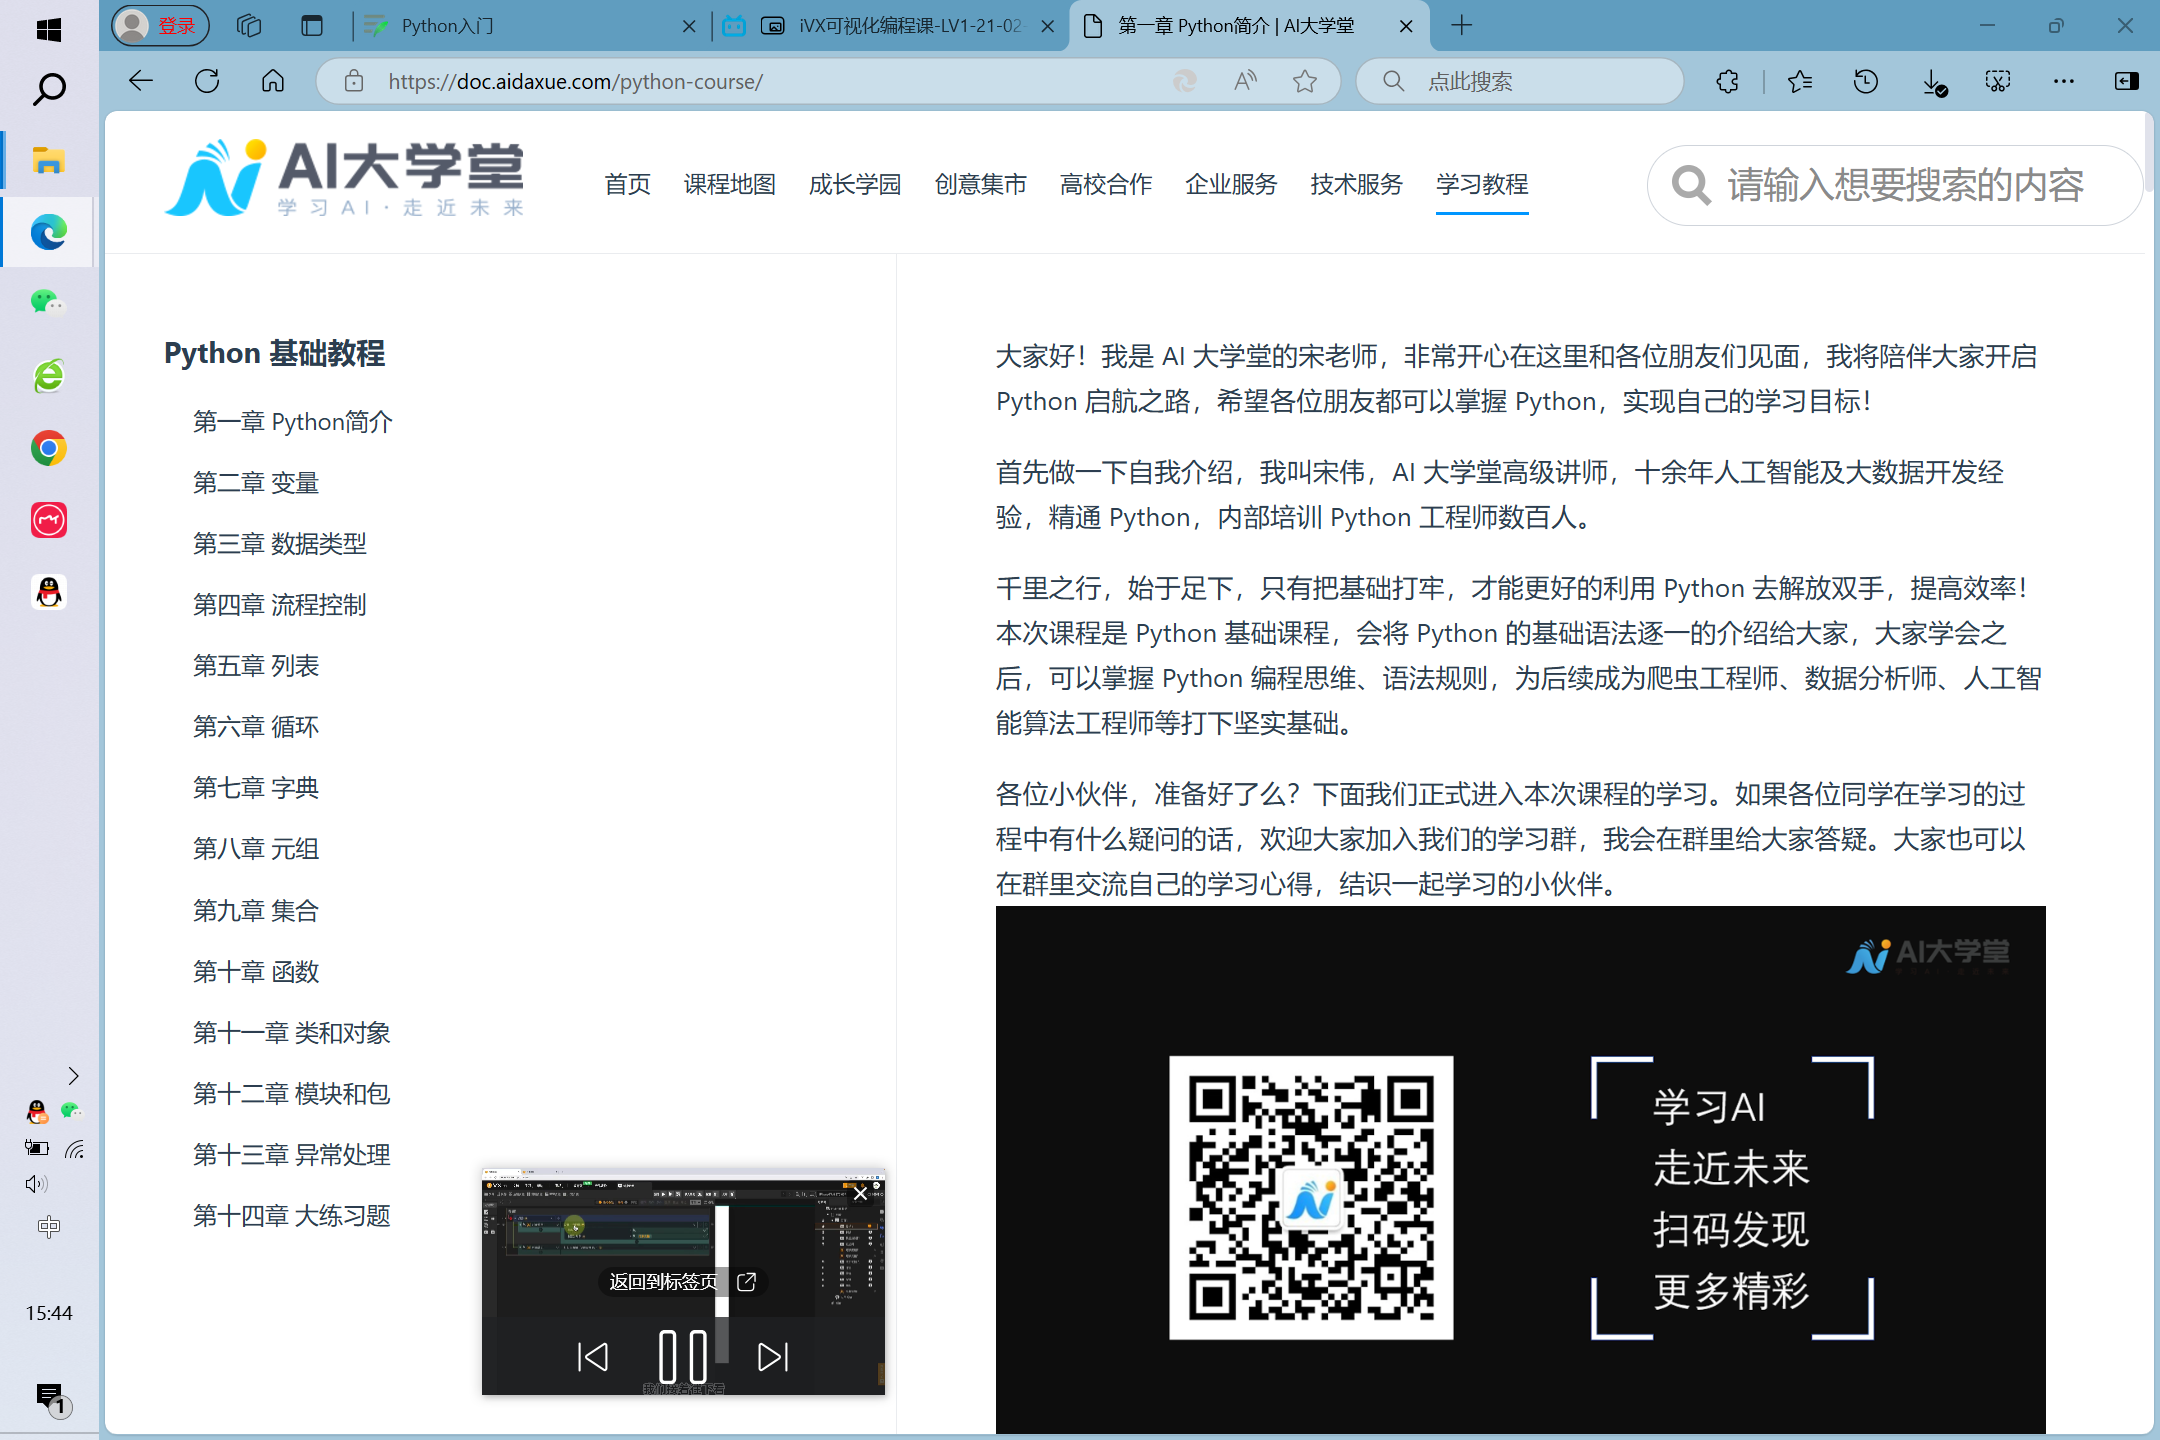Skip to next track in mini player
Viewport: 2160px width, 1440px height.
tap(773, 1357)
